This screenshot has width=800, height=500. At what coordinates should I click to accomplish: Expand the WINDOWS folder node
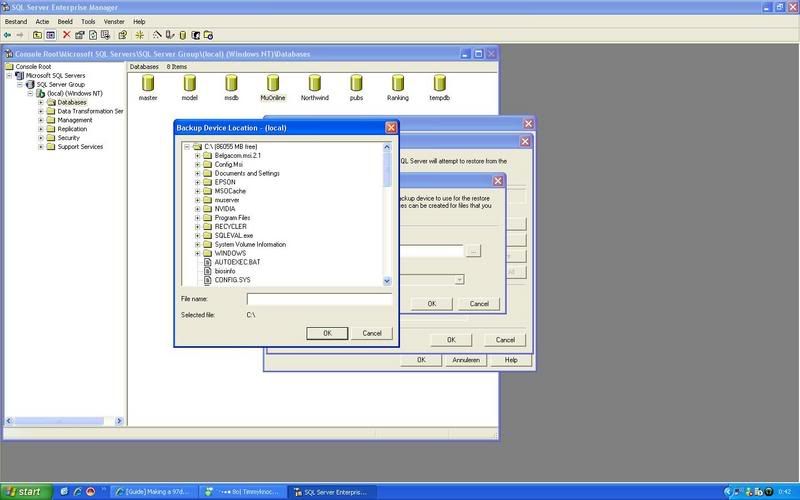[x=198, y=253]
